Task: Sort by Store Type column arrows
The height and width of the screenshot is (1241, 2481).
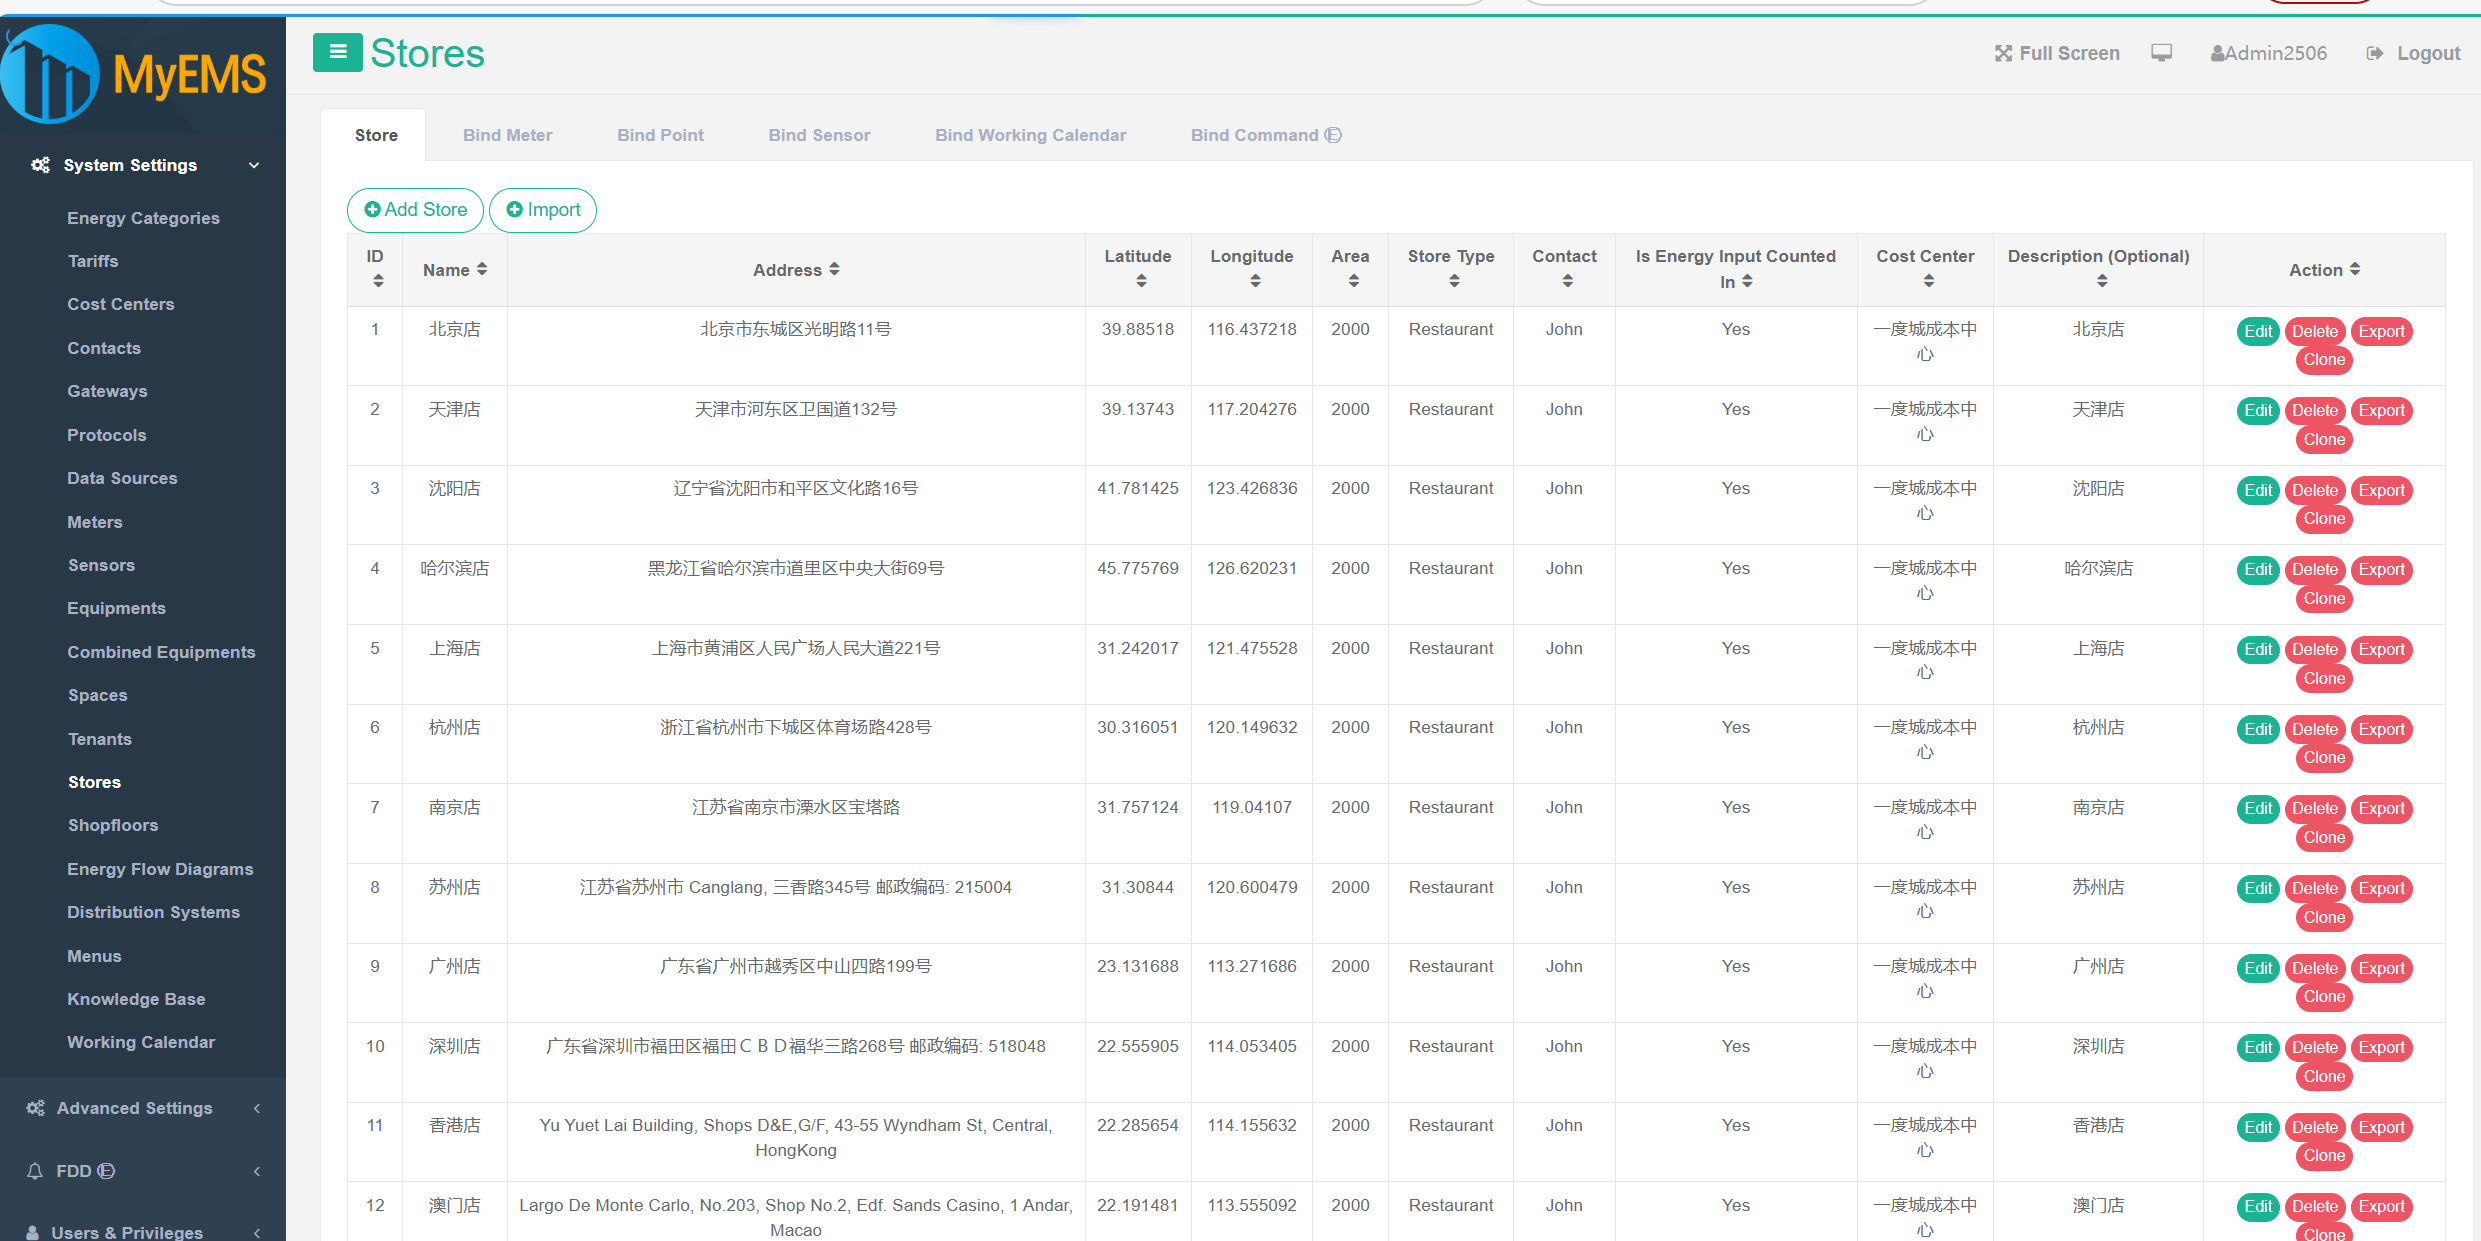Action: pyautogui.click(x=1453, y=281)
